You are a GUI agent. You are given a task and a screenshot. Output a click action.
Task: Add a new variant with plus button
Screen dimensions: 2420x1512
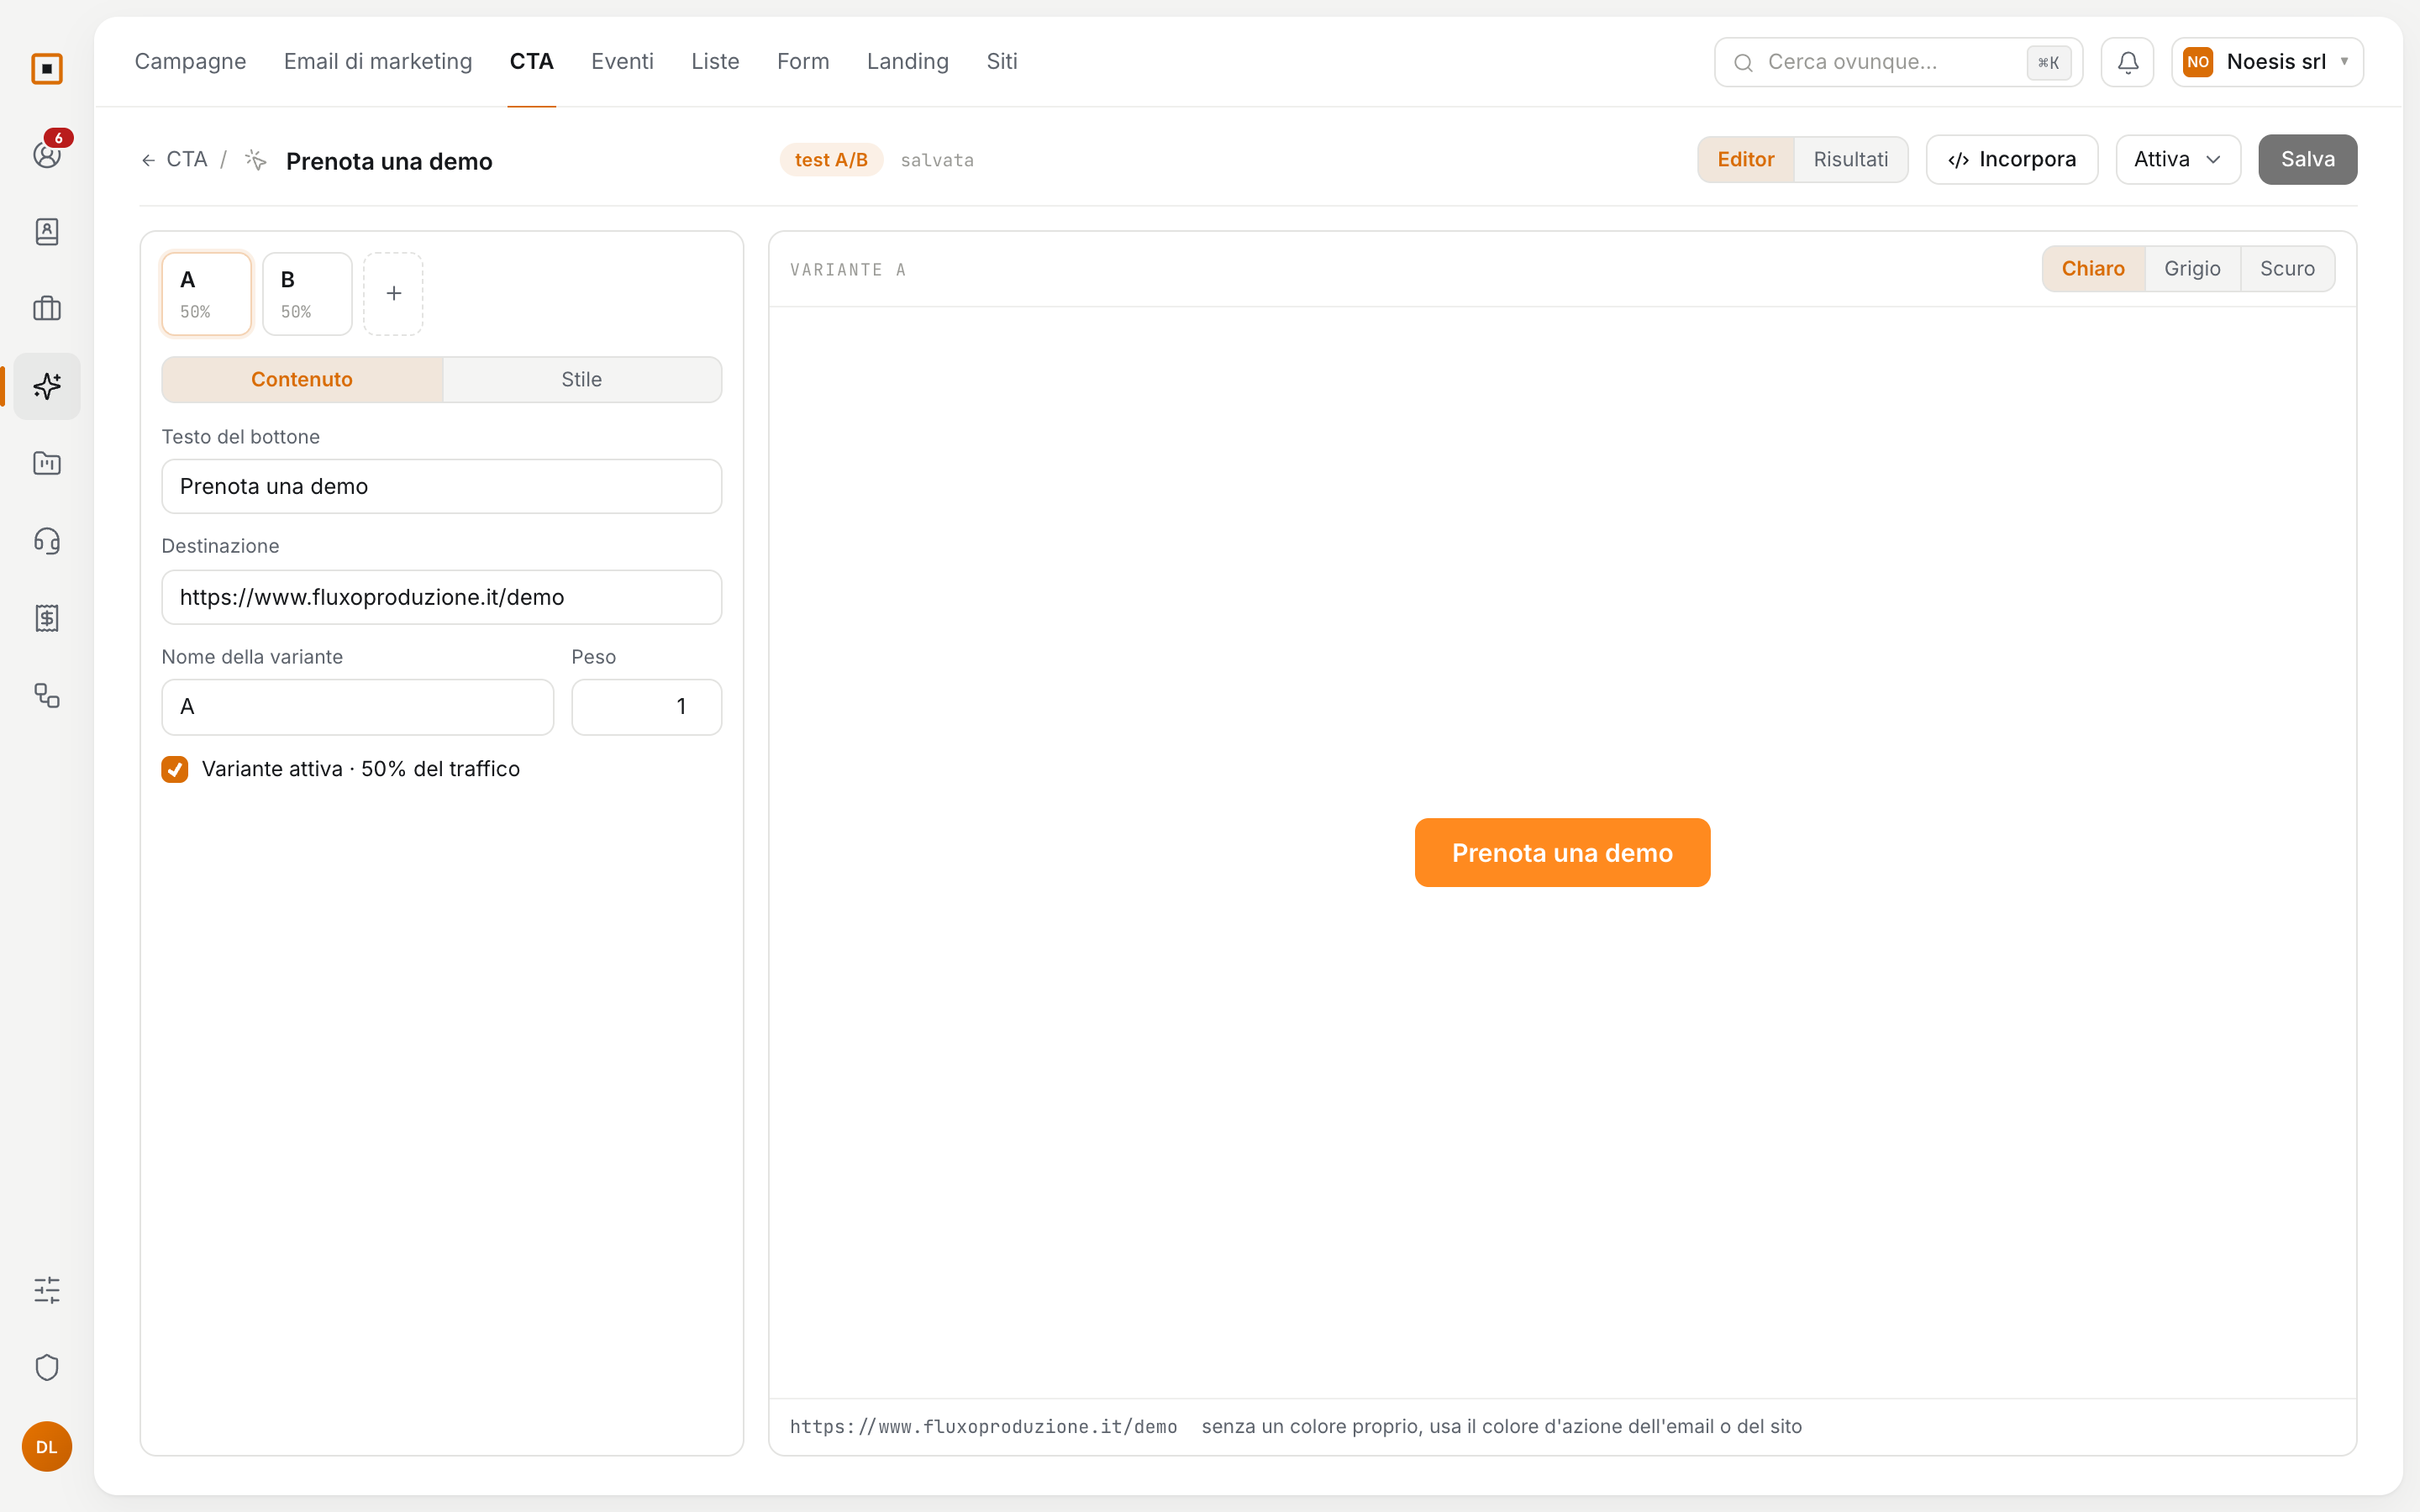(393, 294)
